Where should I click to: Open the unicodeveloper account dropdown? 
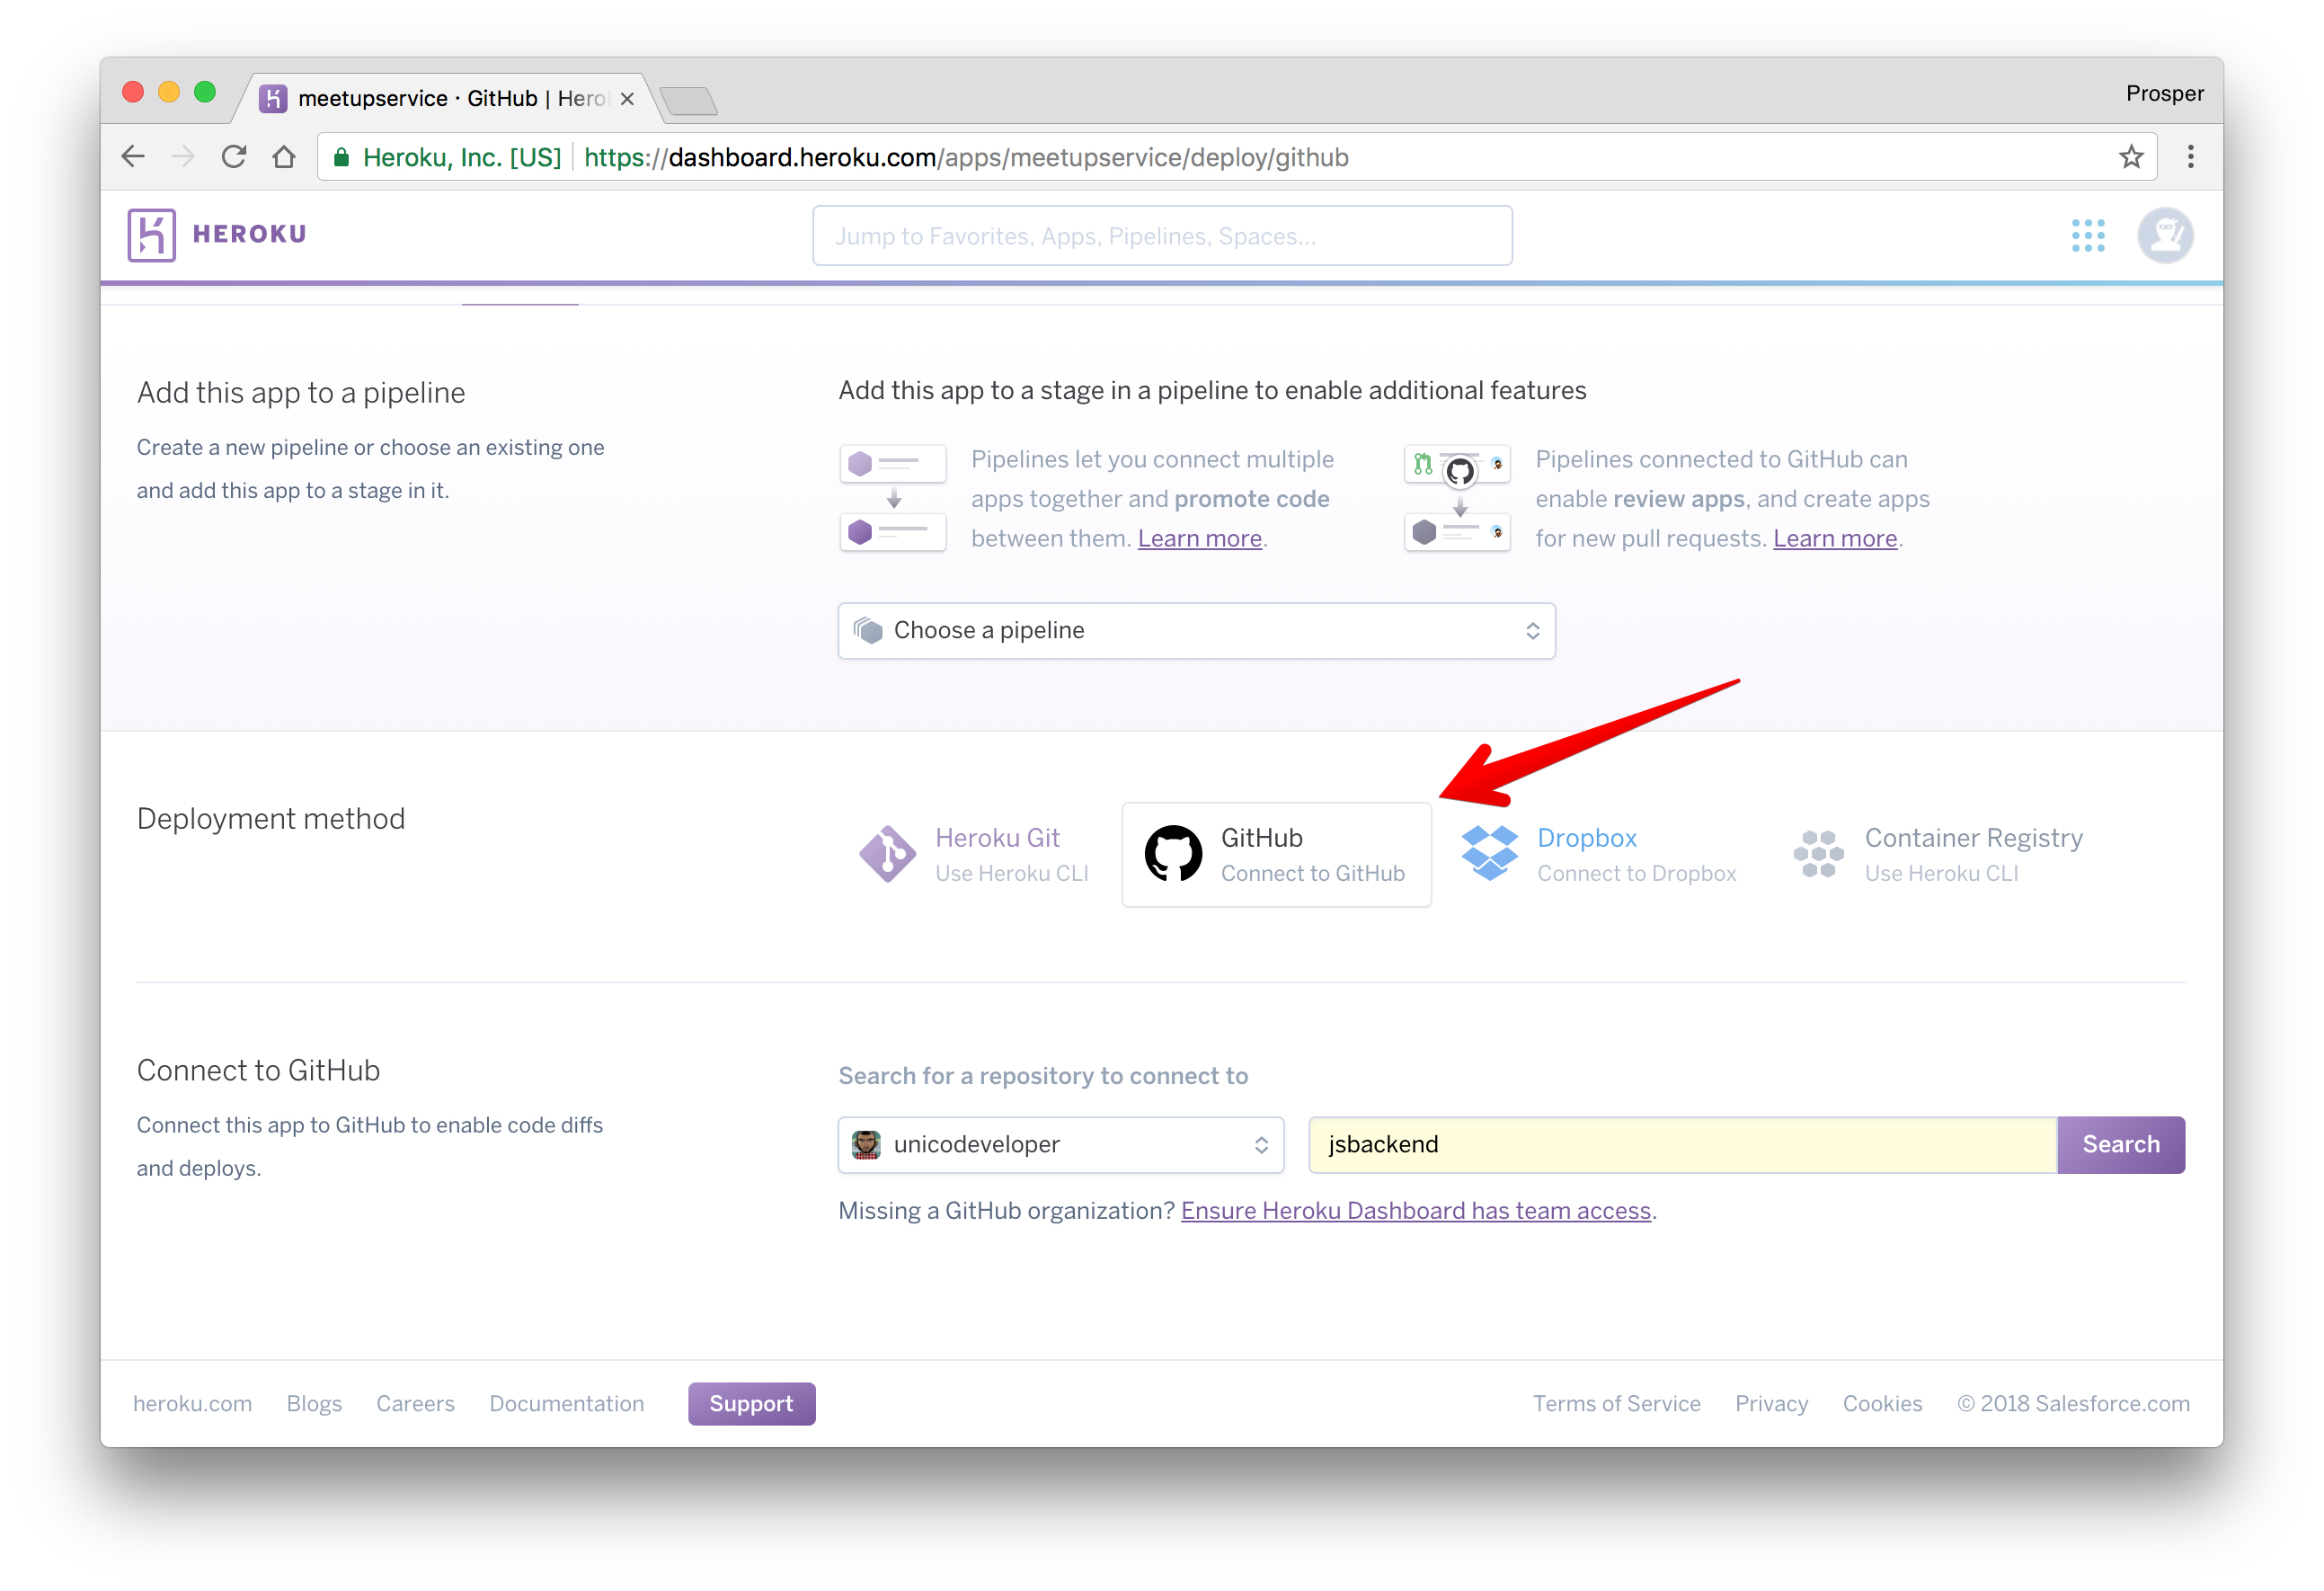coord(1060,1144)
